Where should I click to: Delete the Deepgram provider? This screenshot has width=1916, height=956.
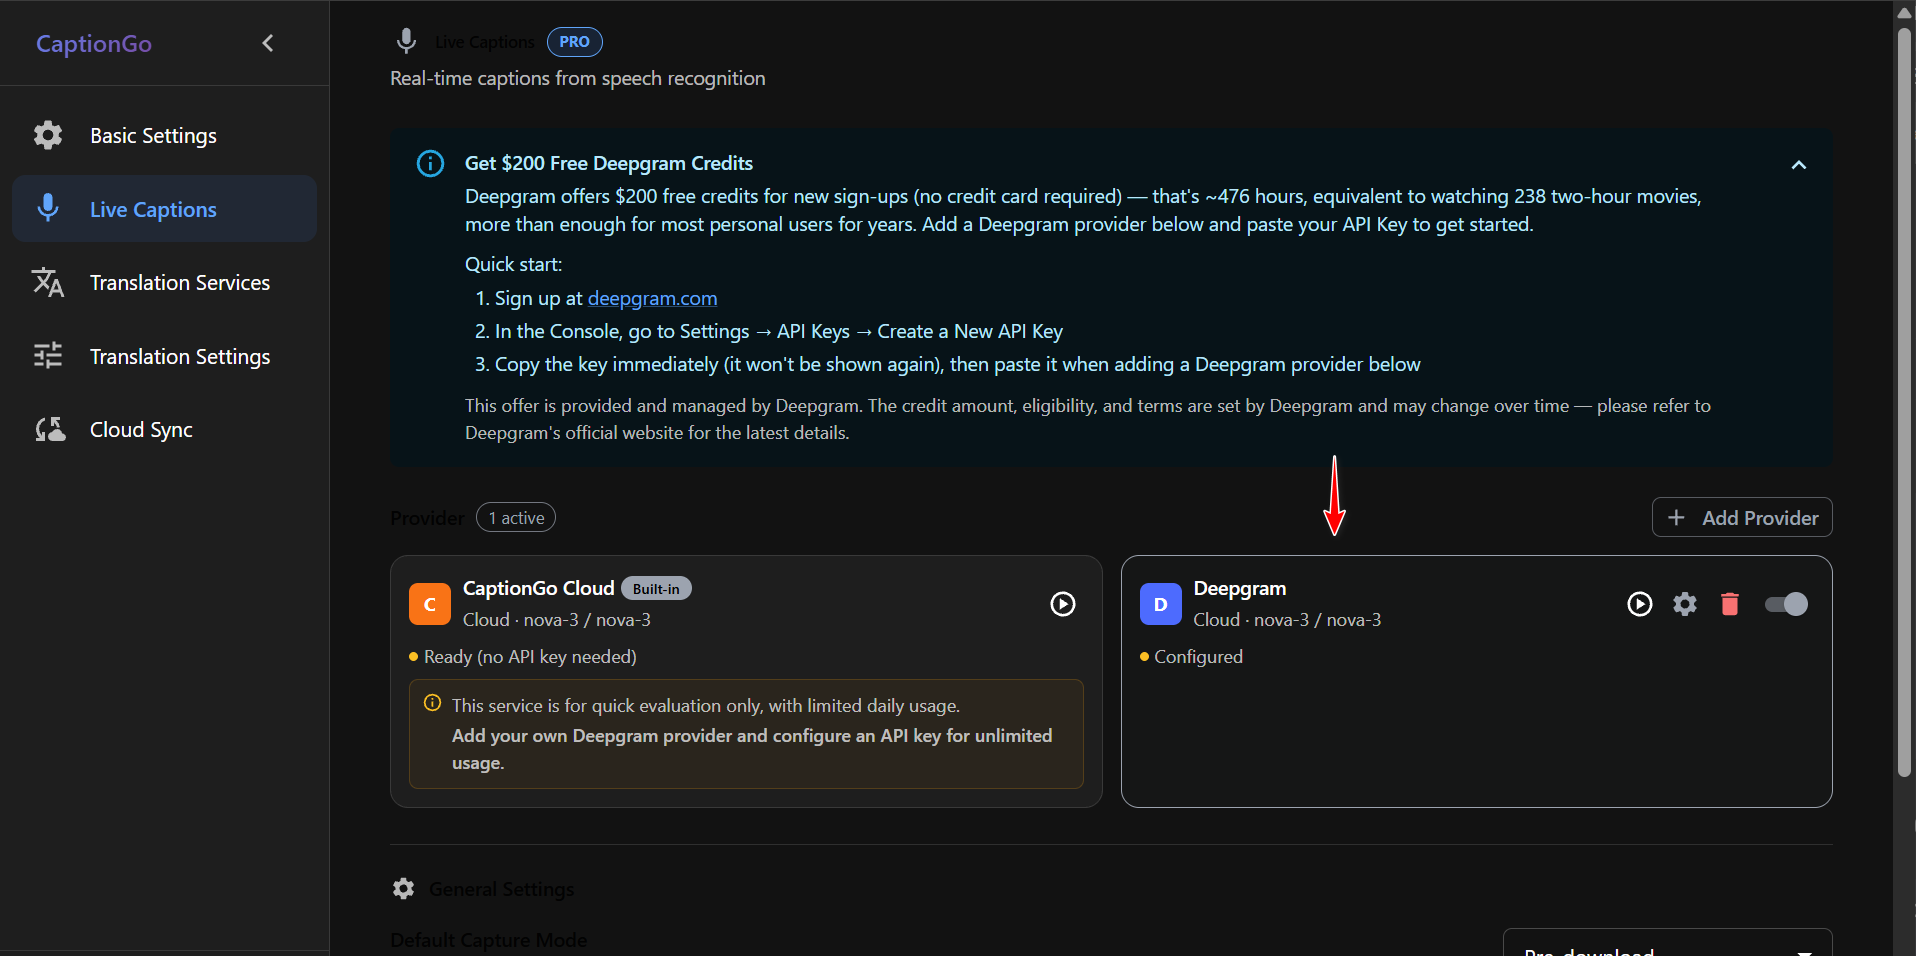click(x=1730, y=604)
